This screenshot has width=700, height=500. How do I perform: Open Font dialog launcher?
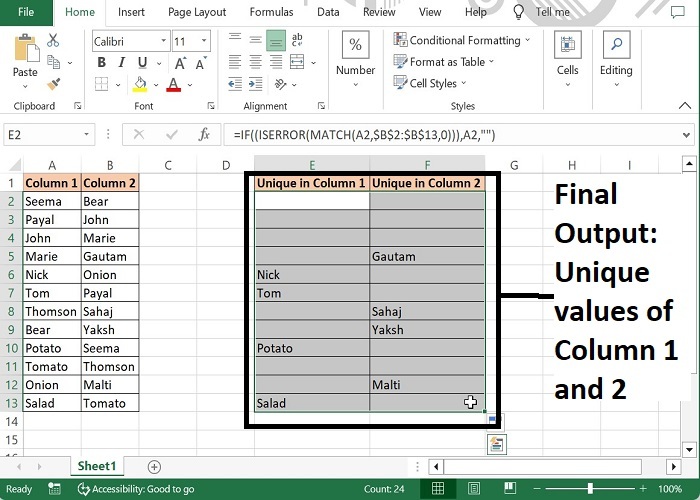tap(211, 106)
